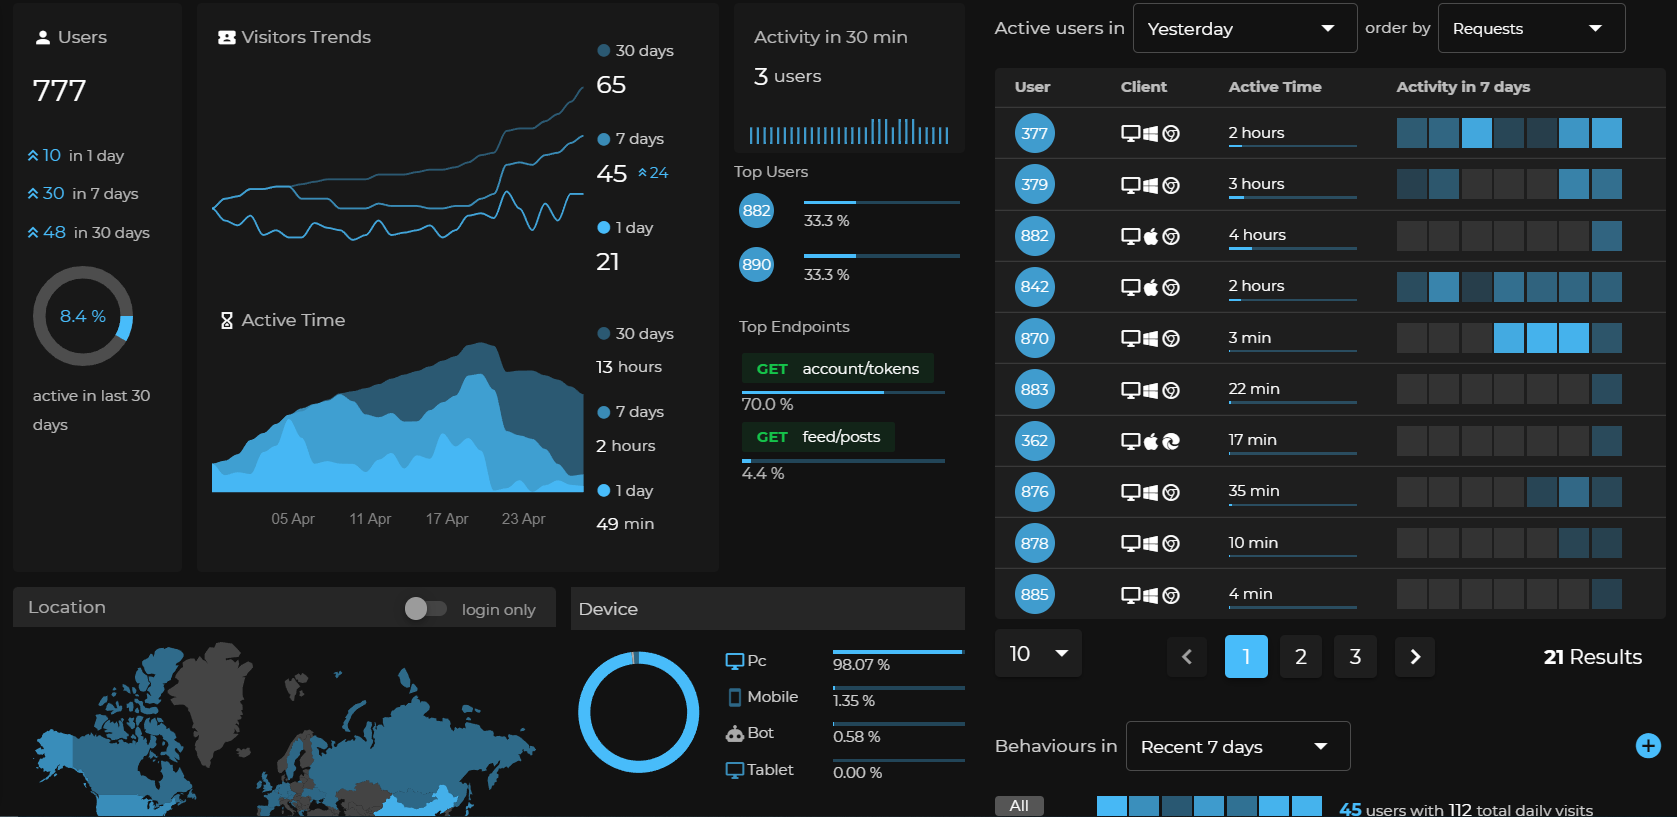Image resolution: width=1677 pixels, height=817 pixels.
Task: Click the Active Time hourglass icon
Action: [x=227, y=320]
